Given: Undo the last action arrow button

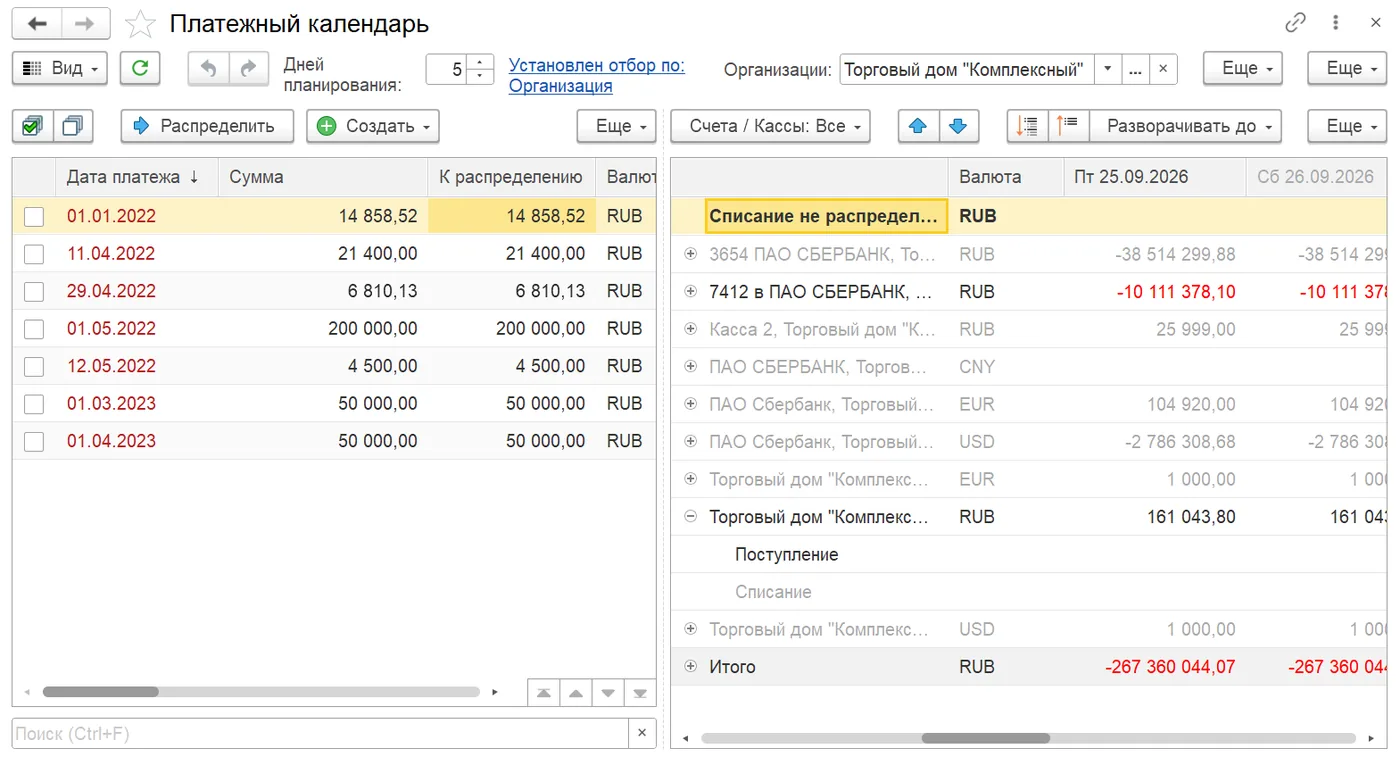Looking at the screenshot, I should click(209, 68).
